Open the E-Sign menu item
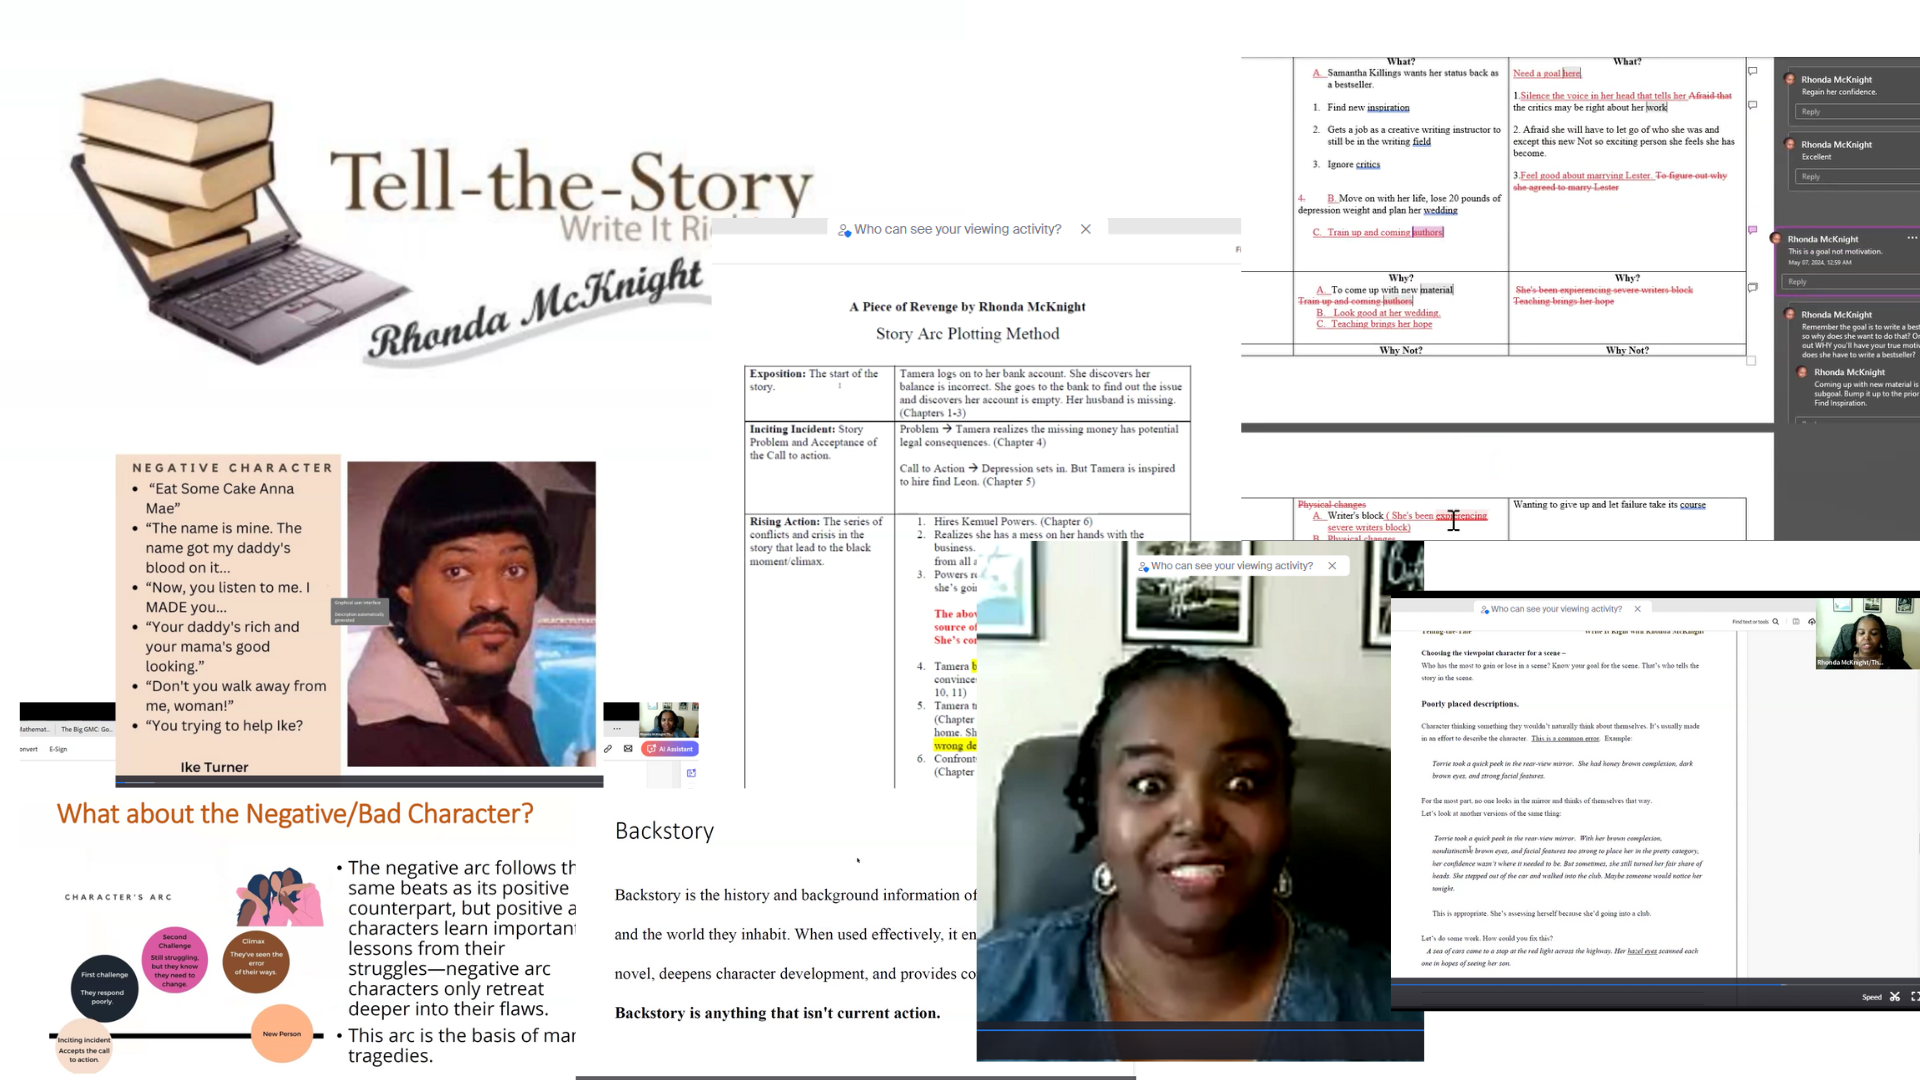The width and height of the screenshot is (1920, 1080). (58, 749)
